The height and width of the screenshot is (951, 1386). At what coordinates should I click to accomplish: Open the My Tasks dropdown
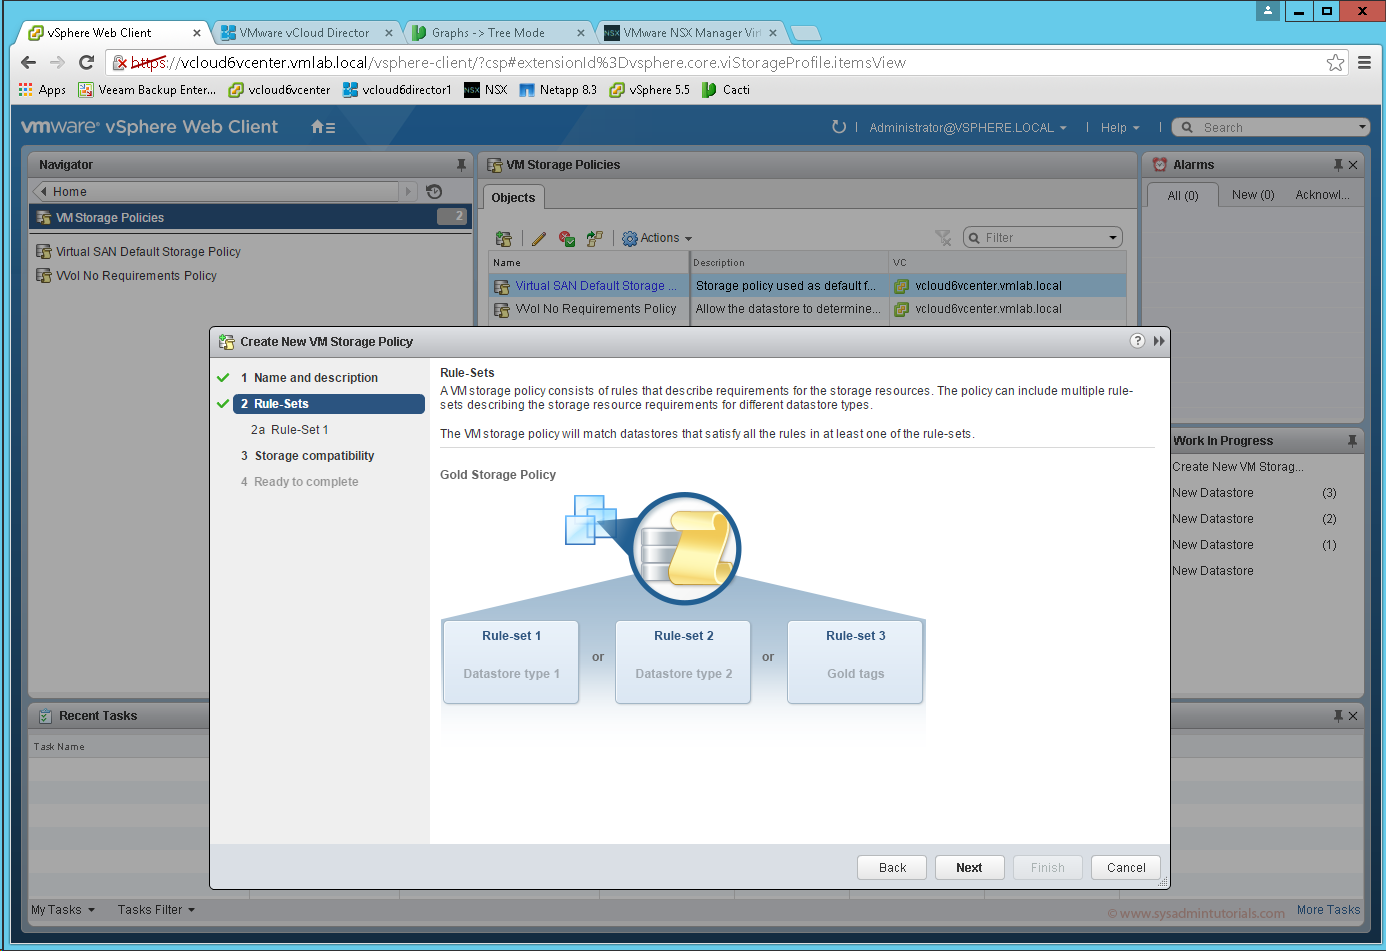63,910
